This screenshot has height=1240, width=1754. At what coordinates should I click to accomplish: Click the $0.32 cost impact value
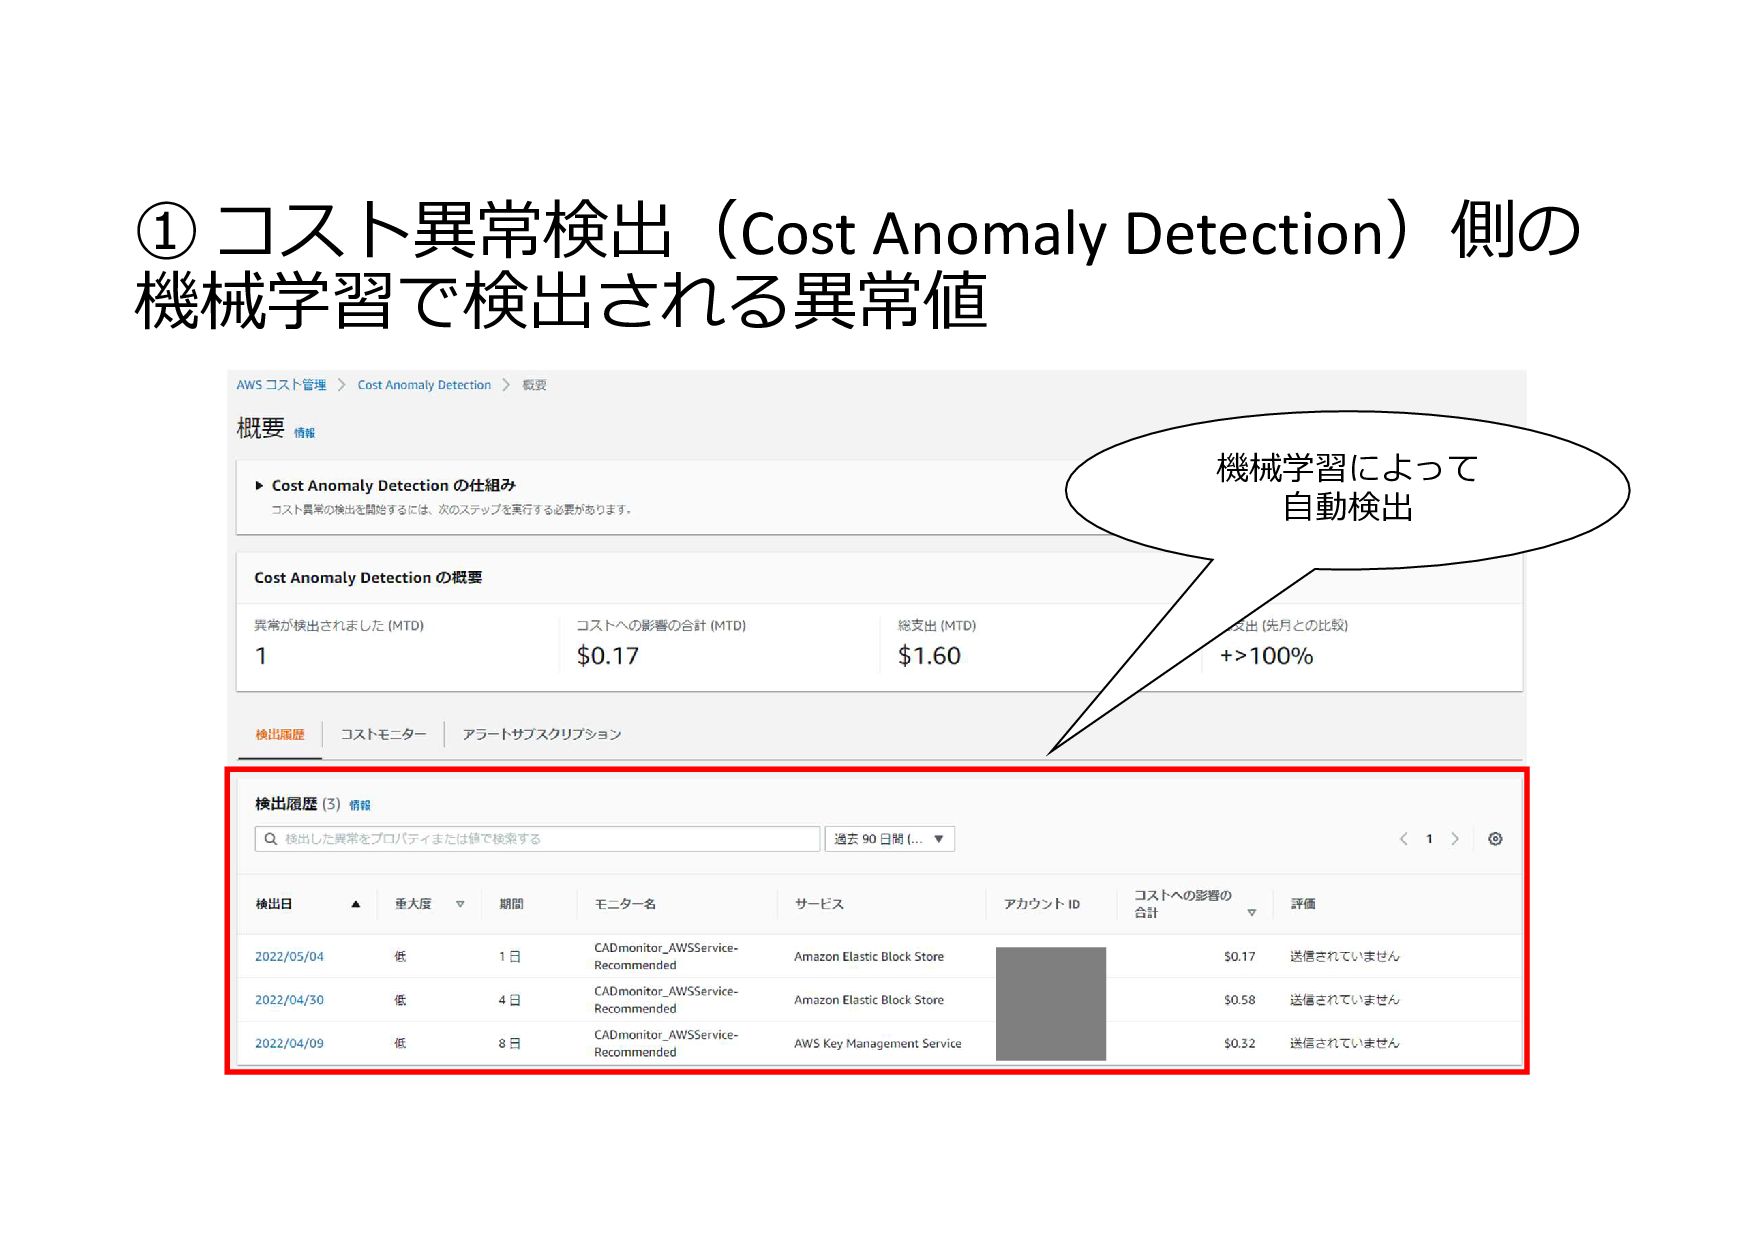pyautogui.click(x=1239, y=1043)
